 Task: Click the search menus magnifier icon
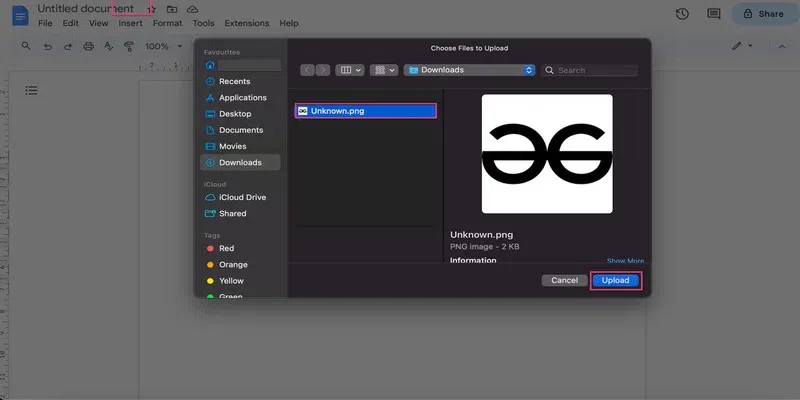click(26, 46)
